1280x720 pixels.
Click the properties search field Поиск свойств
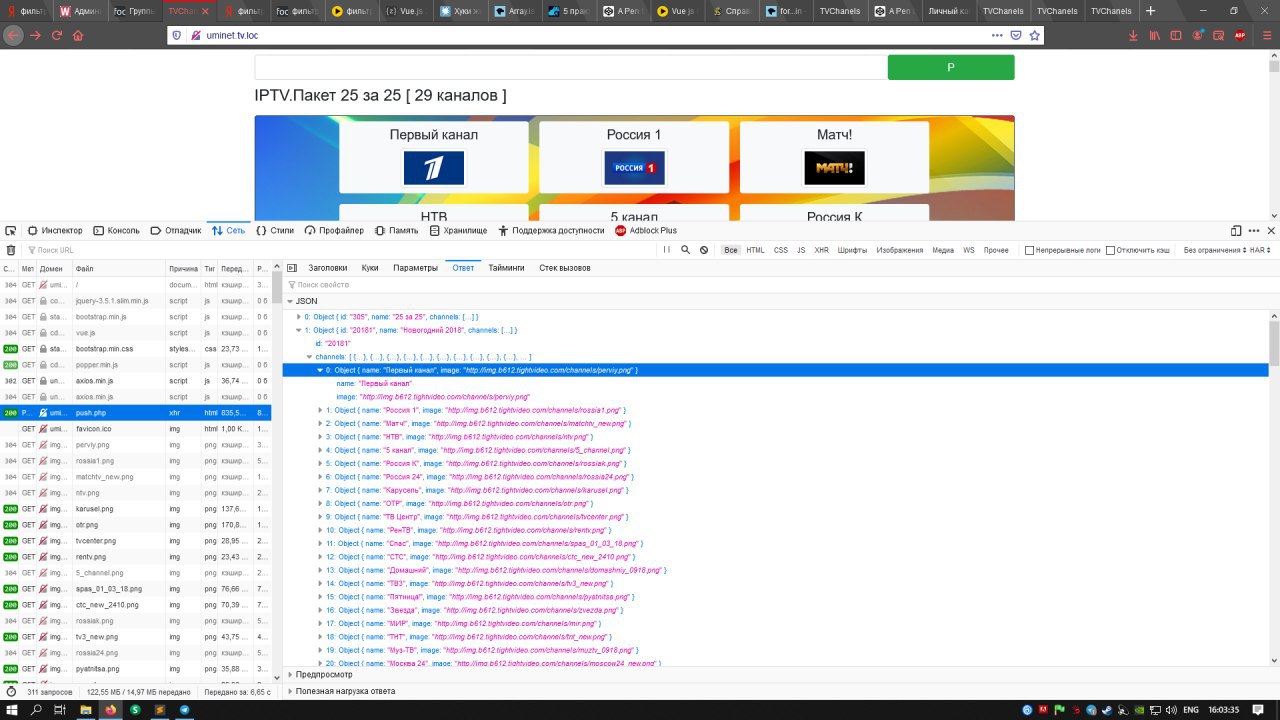click(x=780, y=285)
